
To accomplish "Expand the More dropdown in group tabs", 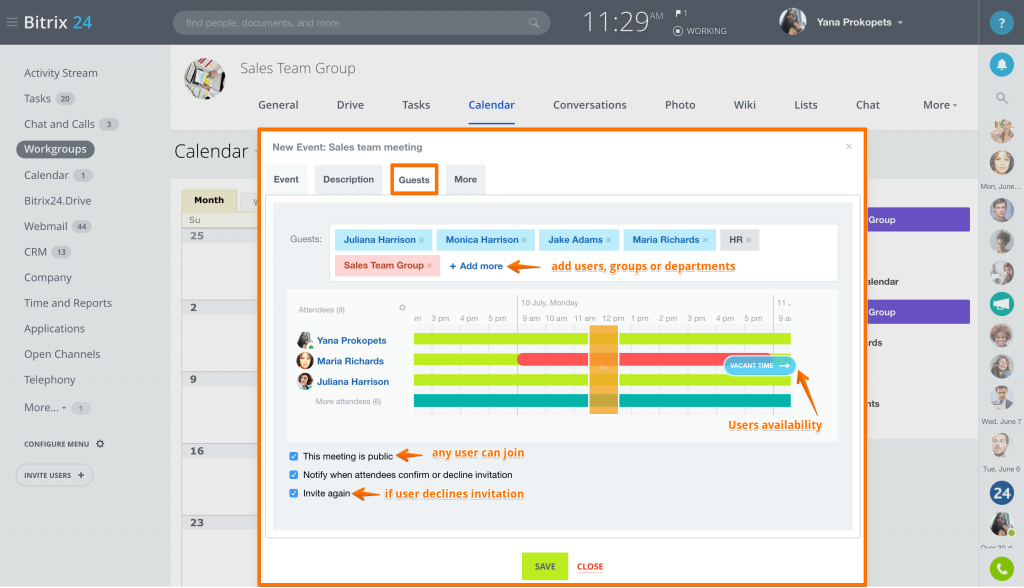I will click(940, 105).
